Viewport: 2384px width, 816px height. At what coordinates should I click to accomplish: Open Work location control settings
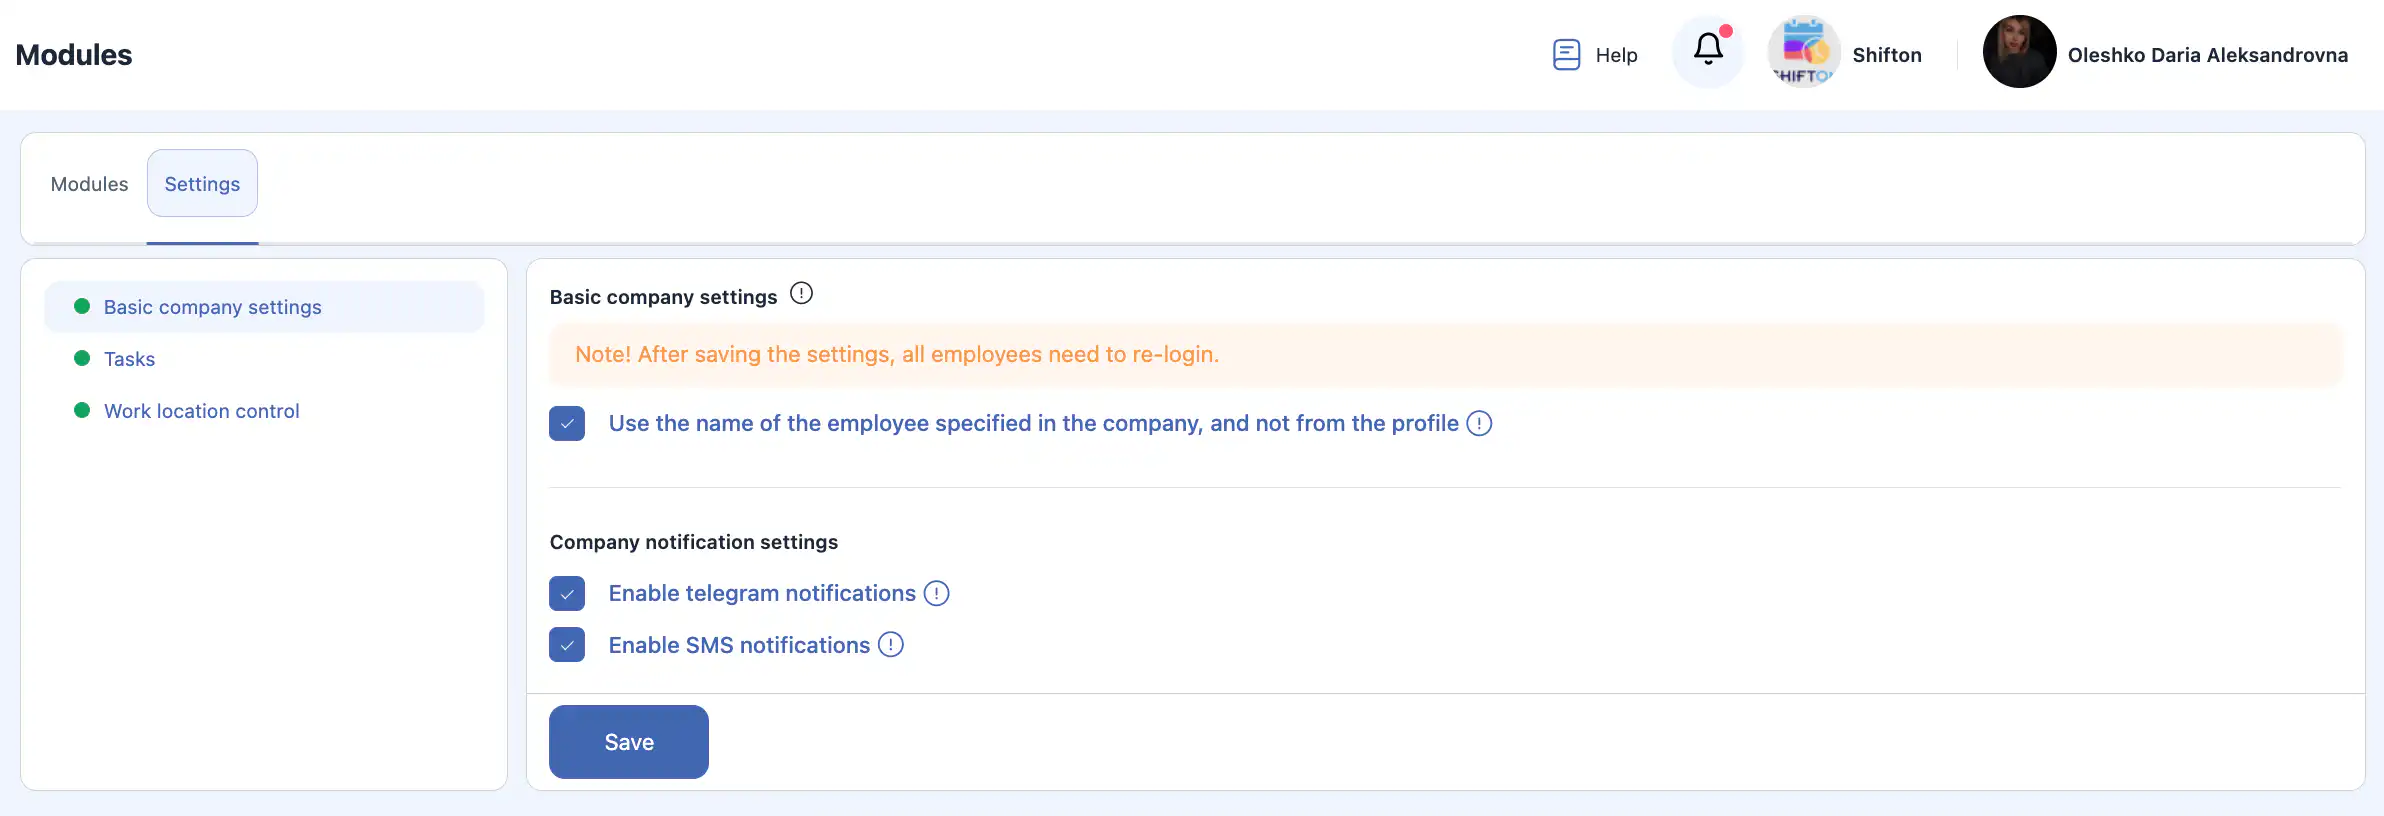(201, 412)
